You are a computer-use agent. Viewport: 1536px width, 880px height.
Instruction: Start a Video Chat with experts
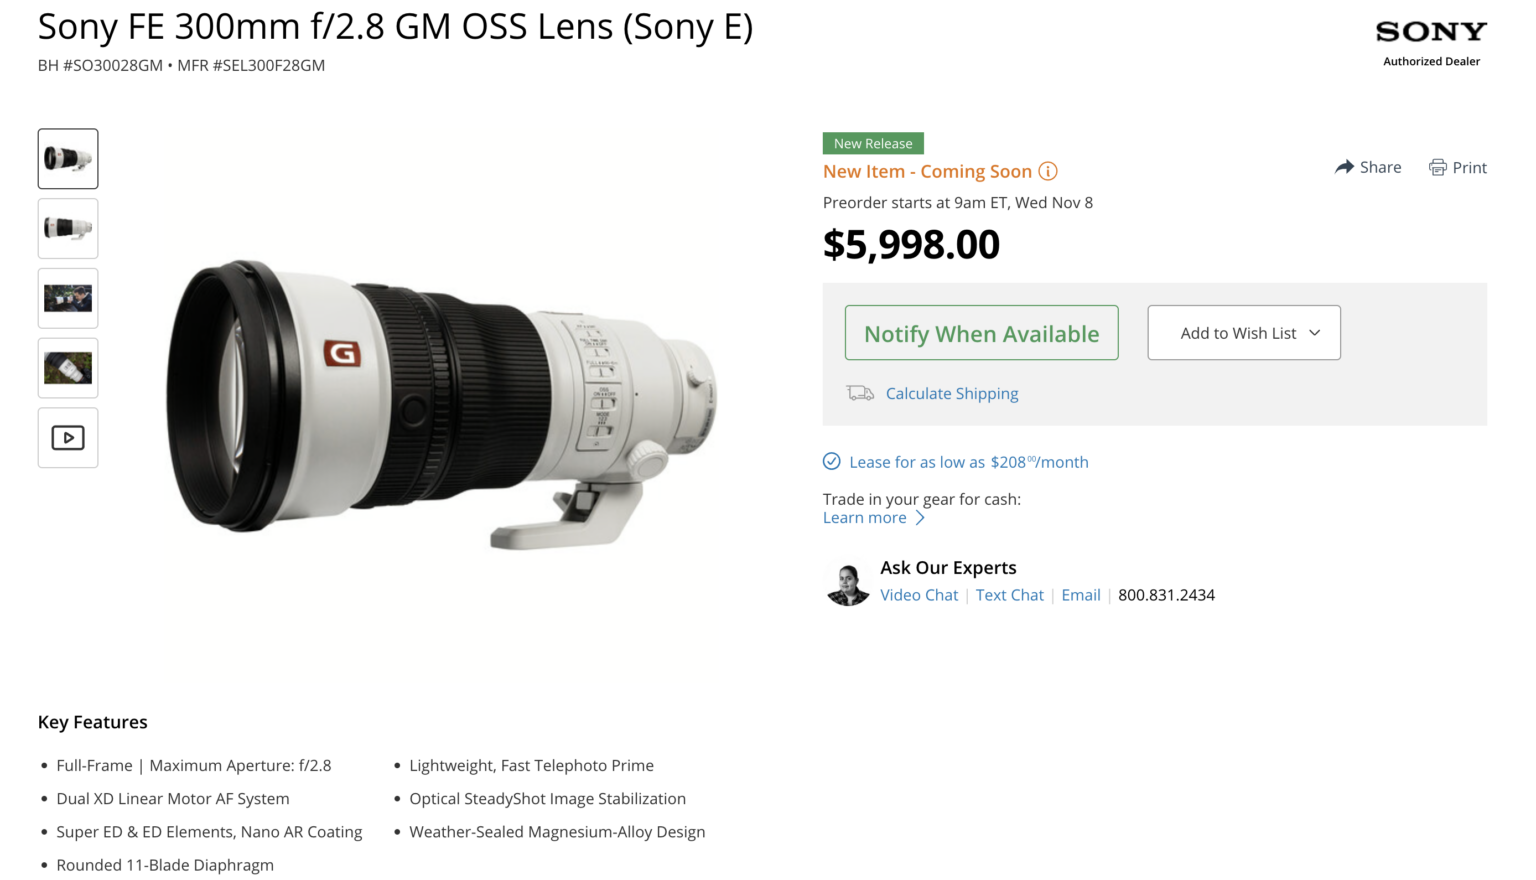[918, 594]
